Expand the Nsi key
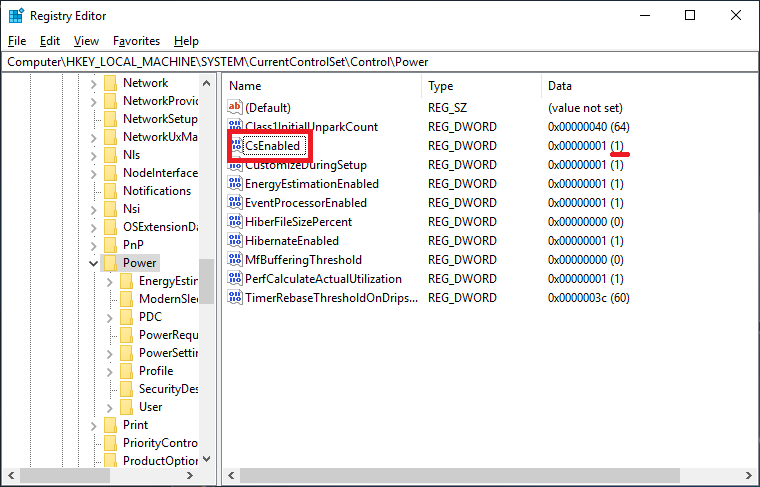This screenshot has height=487, width=760. click(x=94, y=209)
